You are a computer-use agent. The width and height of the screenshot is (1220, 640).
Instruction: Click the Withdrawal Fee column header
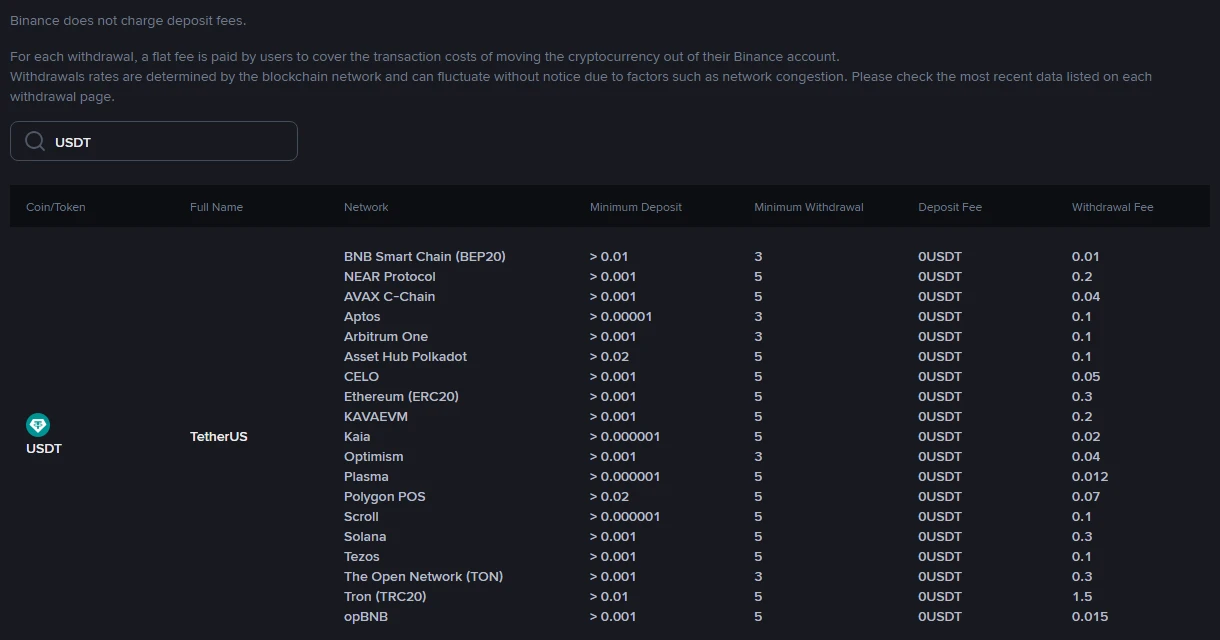tap(1113, 207)
